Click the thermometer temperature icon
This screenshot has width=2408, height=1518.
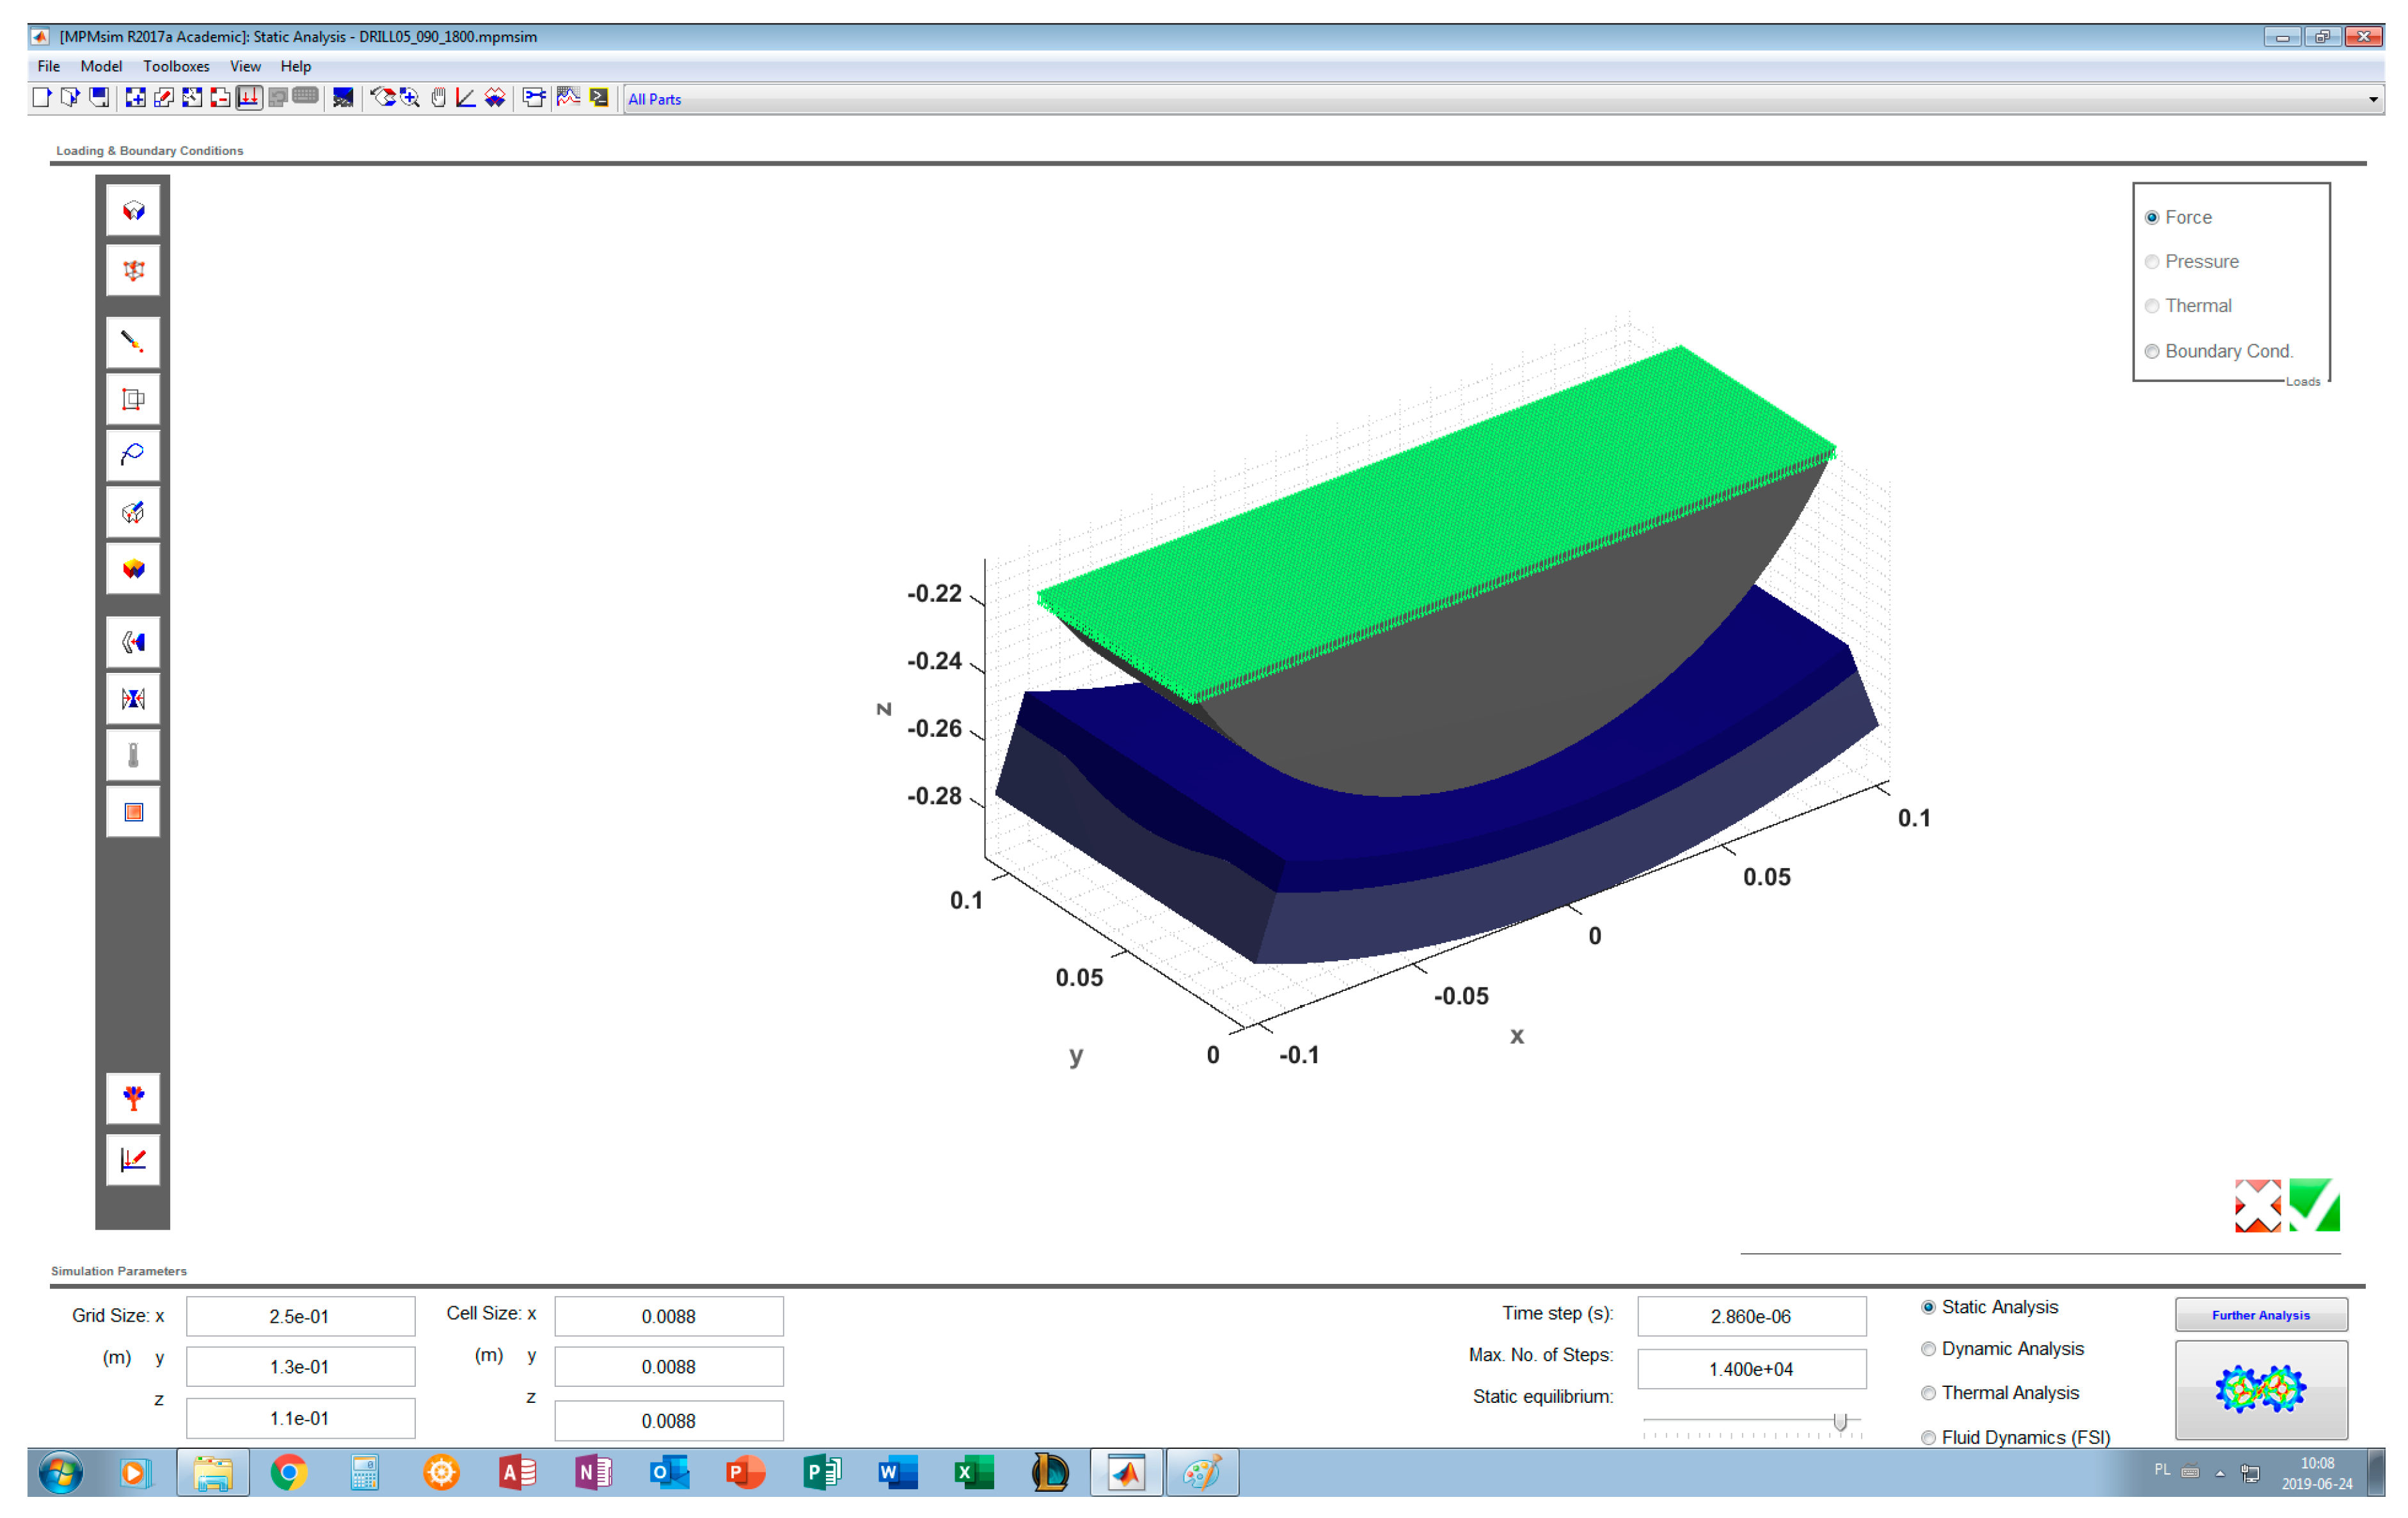(x=133, y=755)
